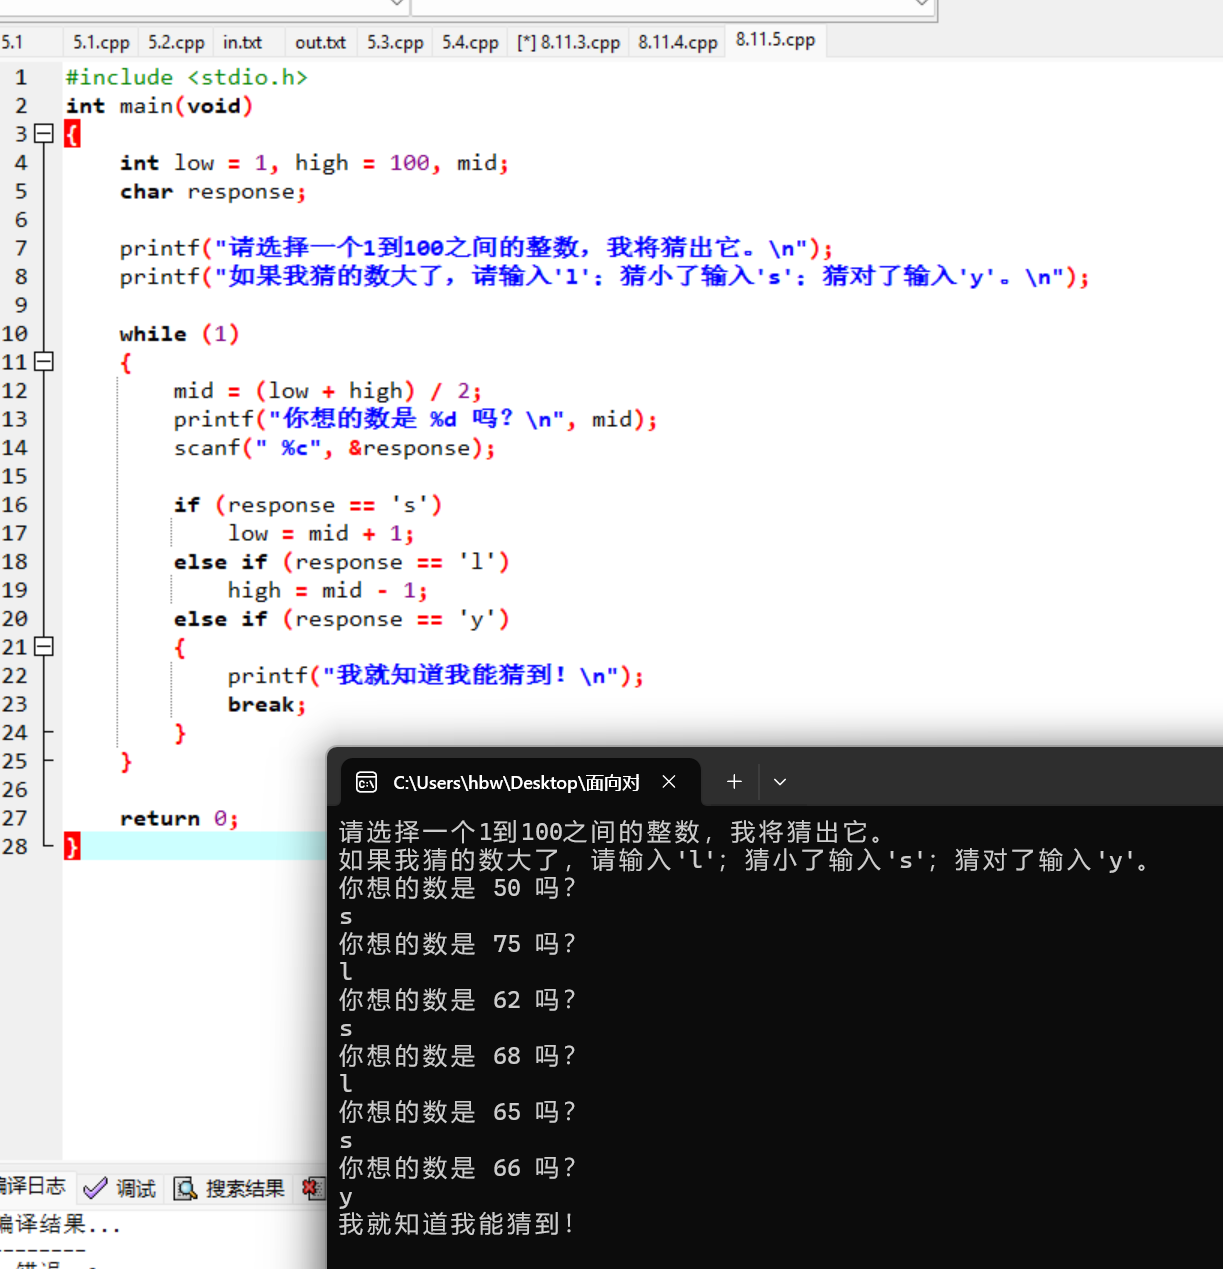Collapse the fold marker at line 21
This screenshot has width=1223, height=1269.
pos(43,646)
